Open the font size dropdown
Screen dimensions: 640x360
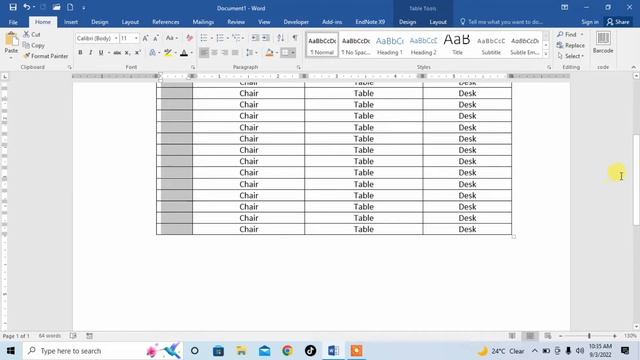pos(136,38)
